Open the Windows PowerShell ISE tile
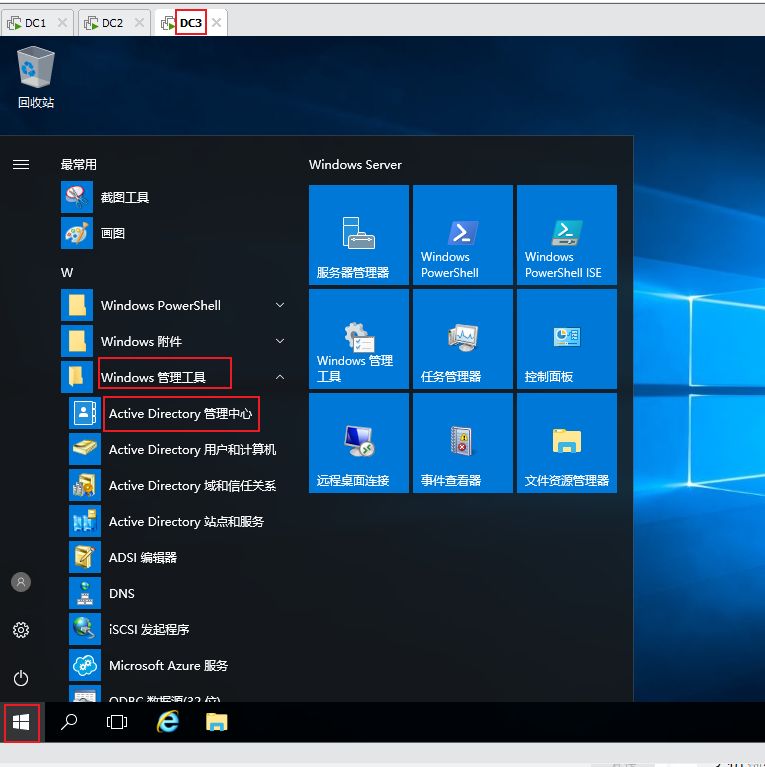Viewport: 765px width, 767px height. point(567,235)
